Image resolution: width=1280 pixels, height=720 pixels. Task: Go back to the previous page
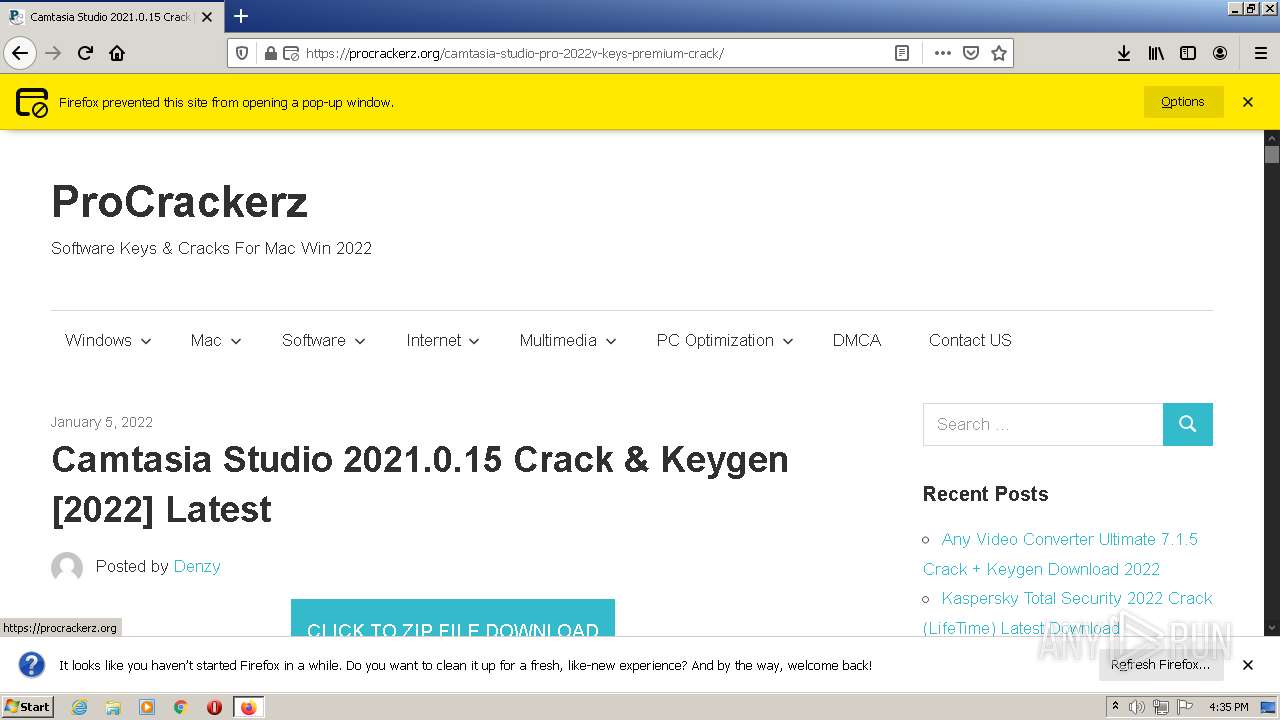click(20, 53)
